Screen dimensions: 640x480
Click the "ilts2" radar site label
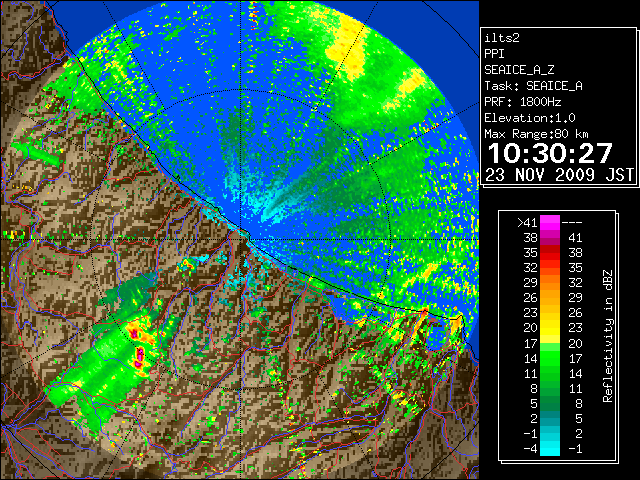502,38
